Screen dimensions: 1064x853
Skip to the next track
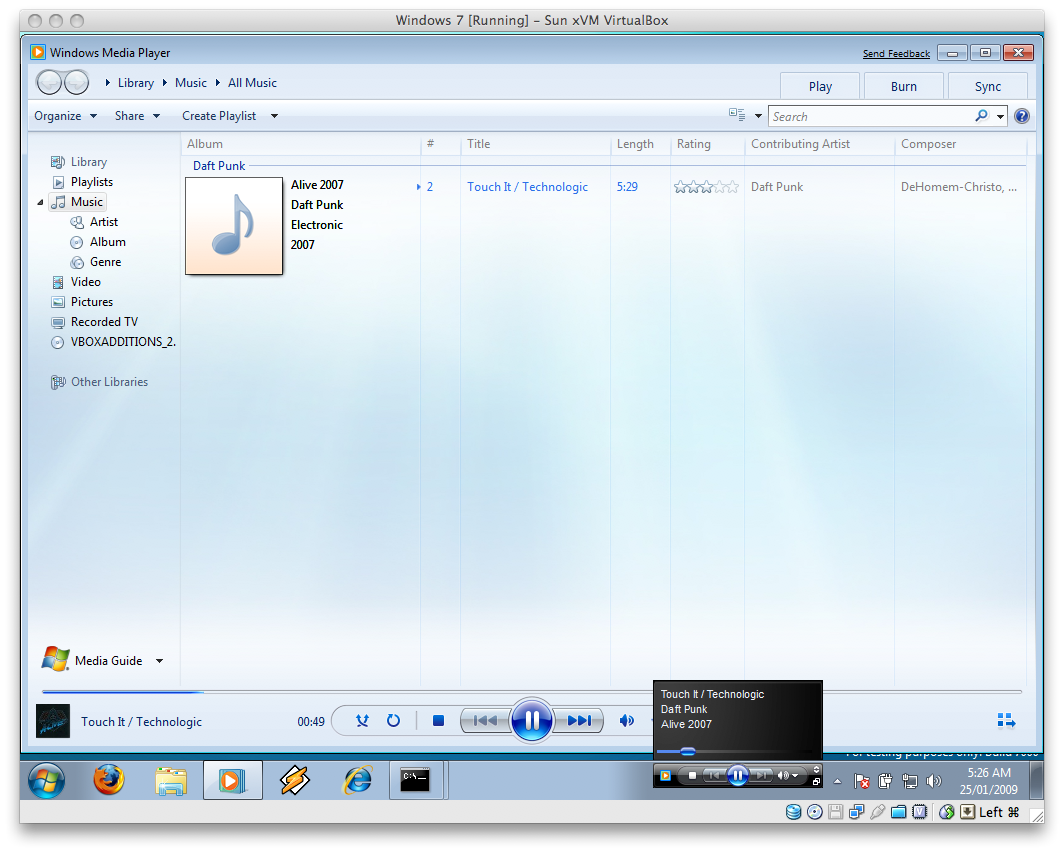(x=579, y=720)
